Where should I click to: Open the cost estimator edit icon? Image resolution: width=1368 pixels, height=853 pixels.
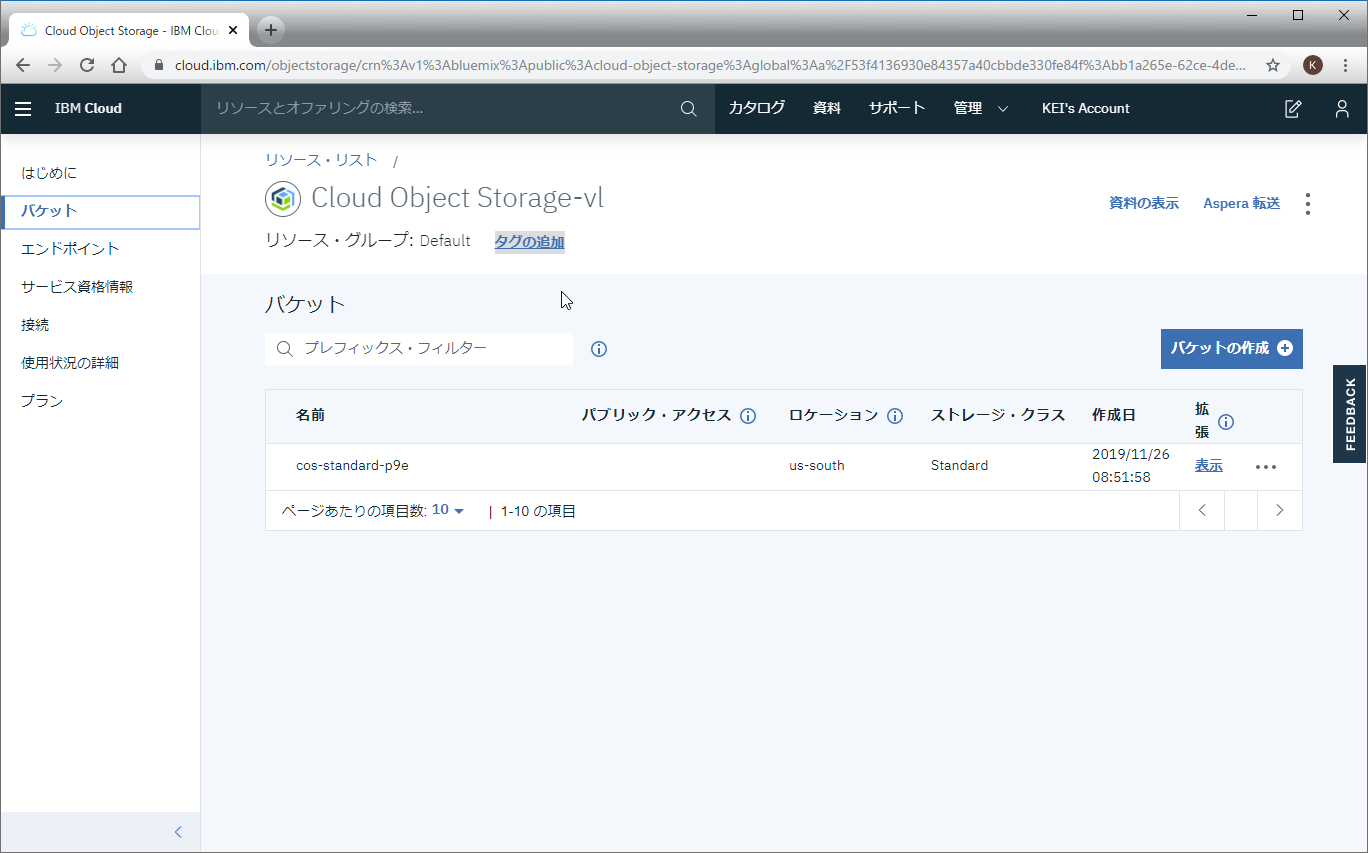point(1293,109)
